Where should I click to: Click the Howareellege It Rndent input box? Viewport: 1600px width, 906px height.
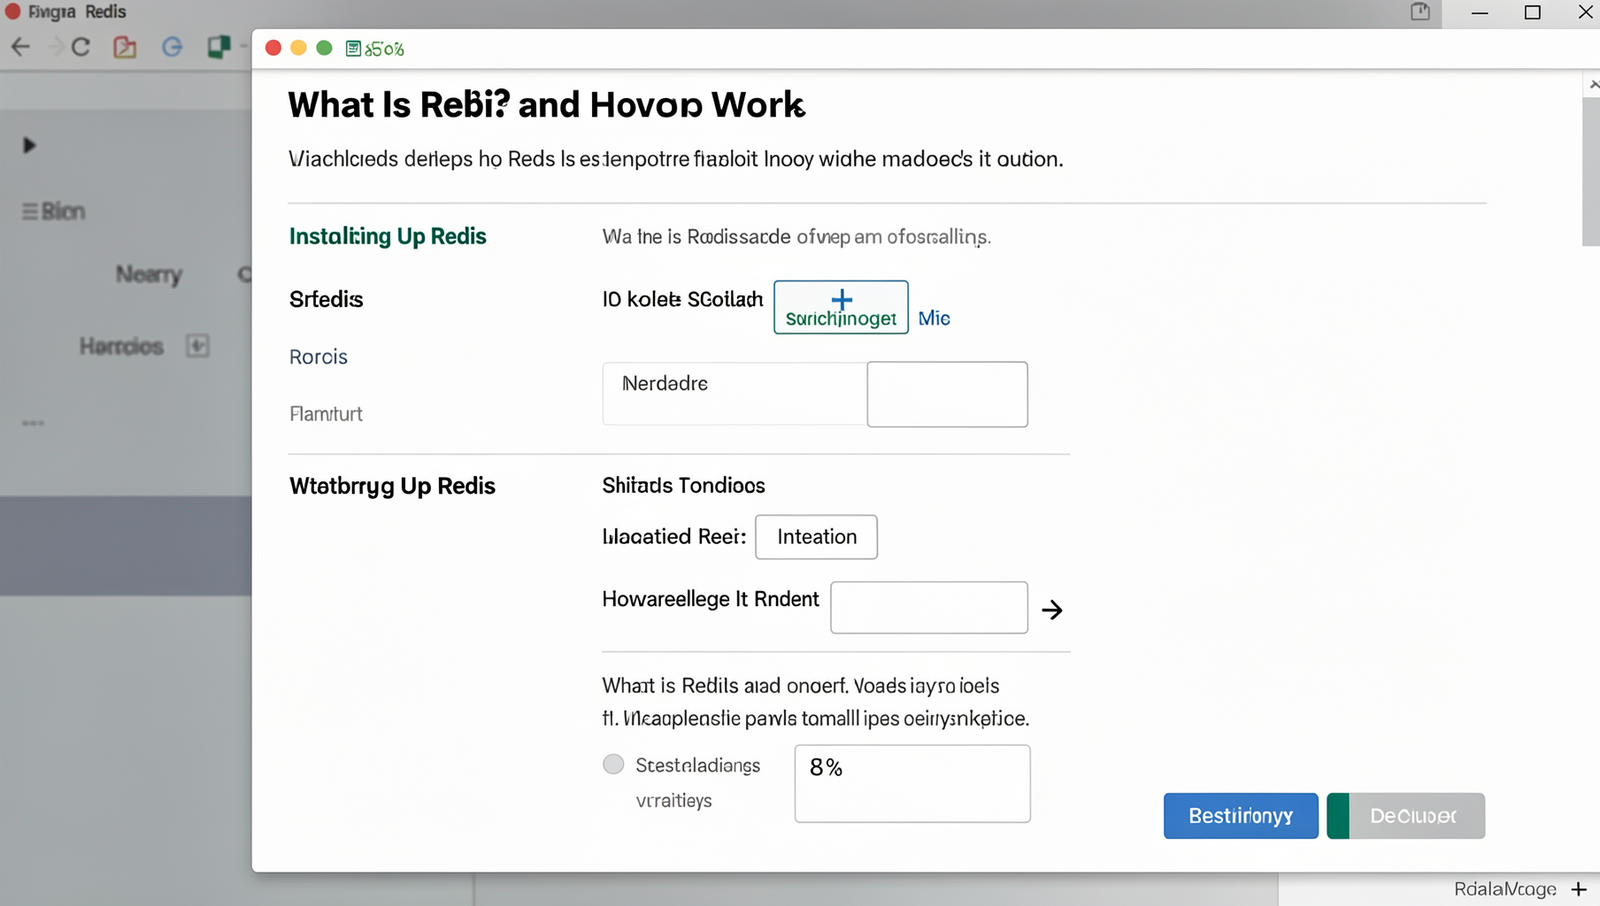pos(929,607)
